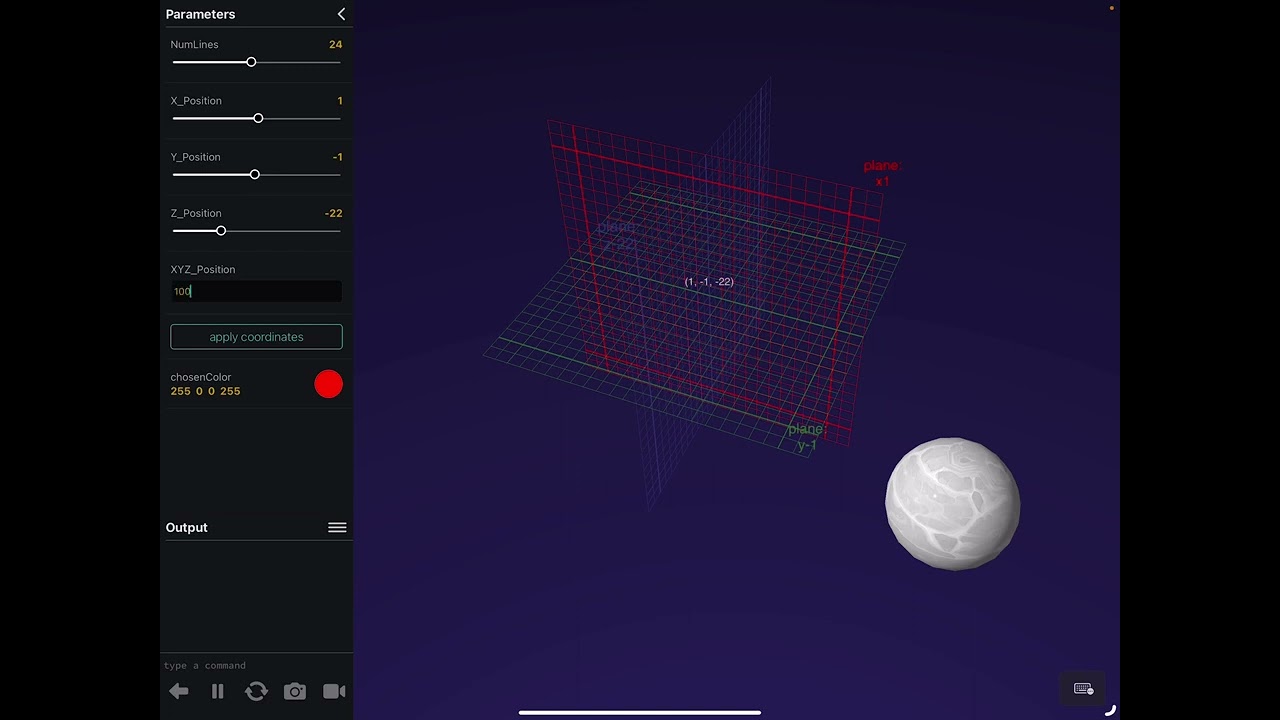Click the Output panel heading
Screen dimensions: 1280x720
pos(187,528)
